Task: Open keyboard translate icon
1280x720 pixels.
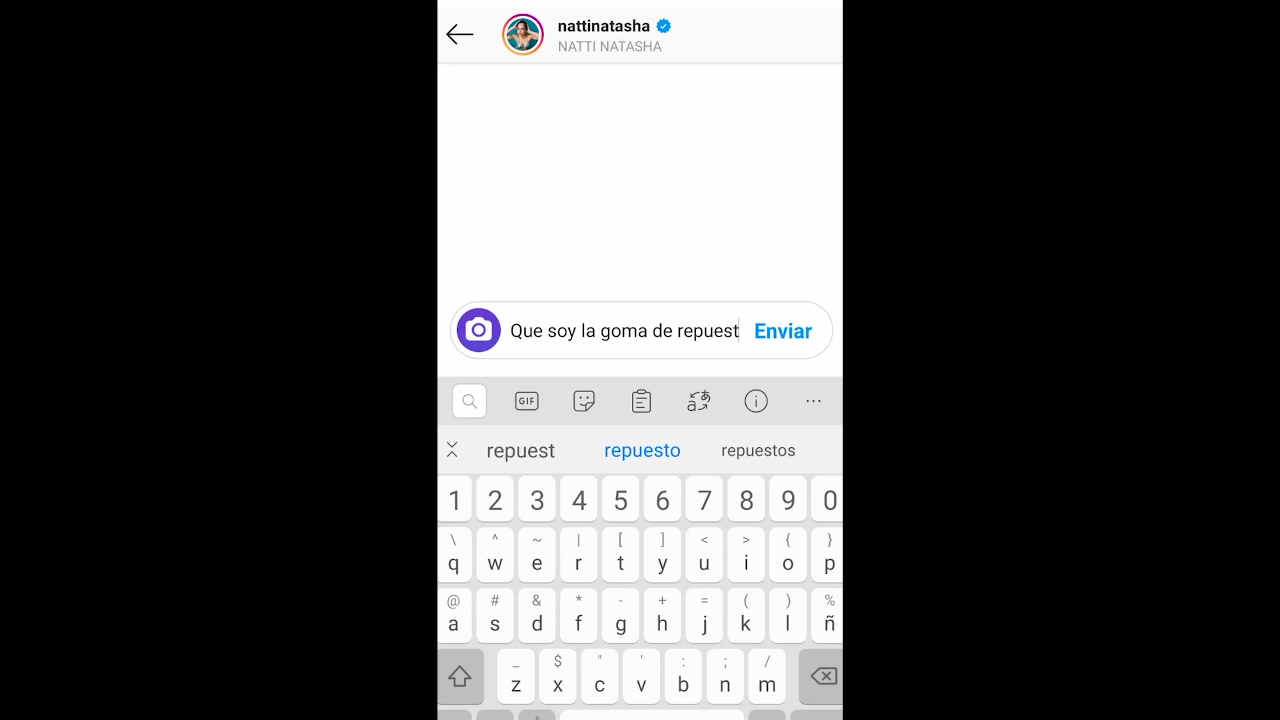Action: pyautogui.click(x=699, y=401)
